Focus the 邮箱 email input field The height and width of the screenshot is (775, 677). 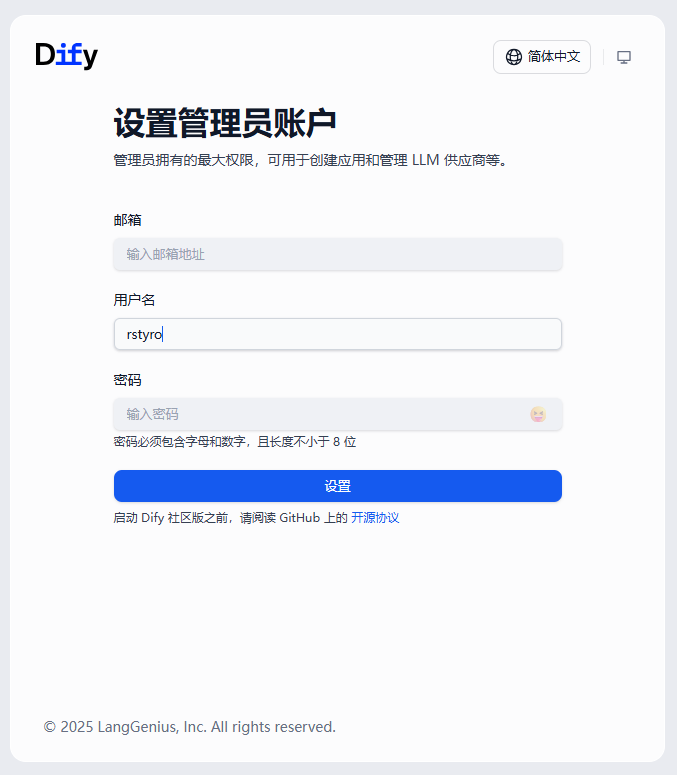[x=337, y=254]
